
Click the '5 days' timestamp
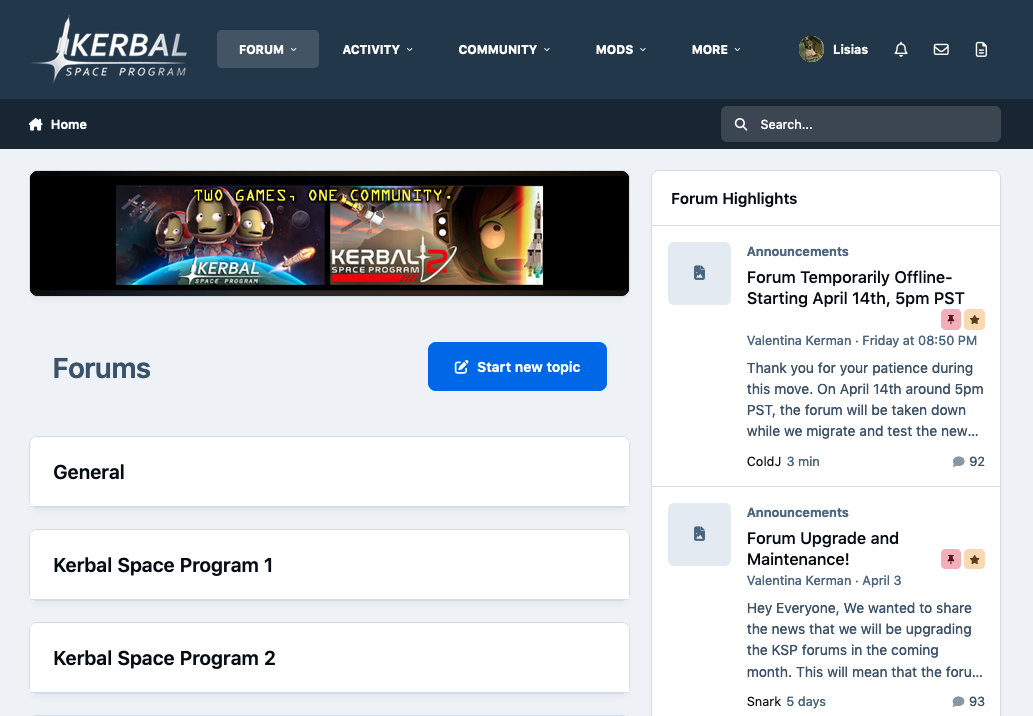(806, 702)
